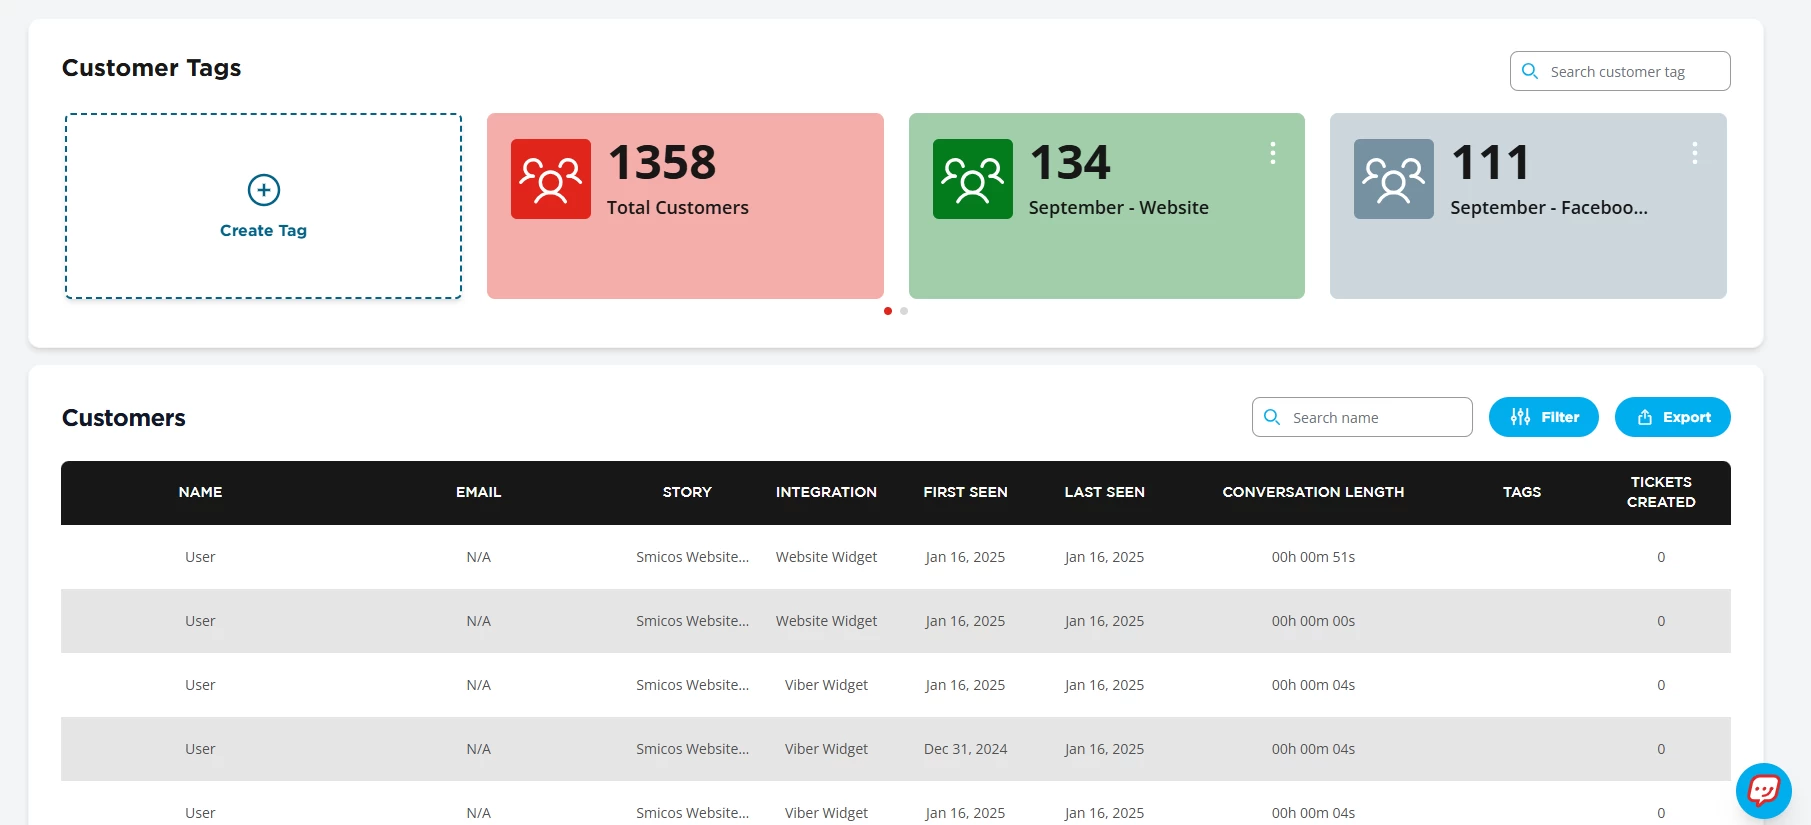Screen dimensions: 1811x825
Task: Click the gray September - Facebook group icon
Action: (1393, 179)
